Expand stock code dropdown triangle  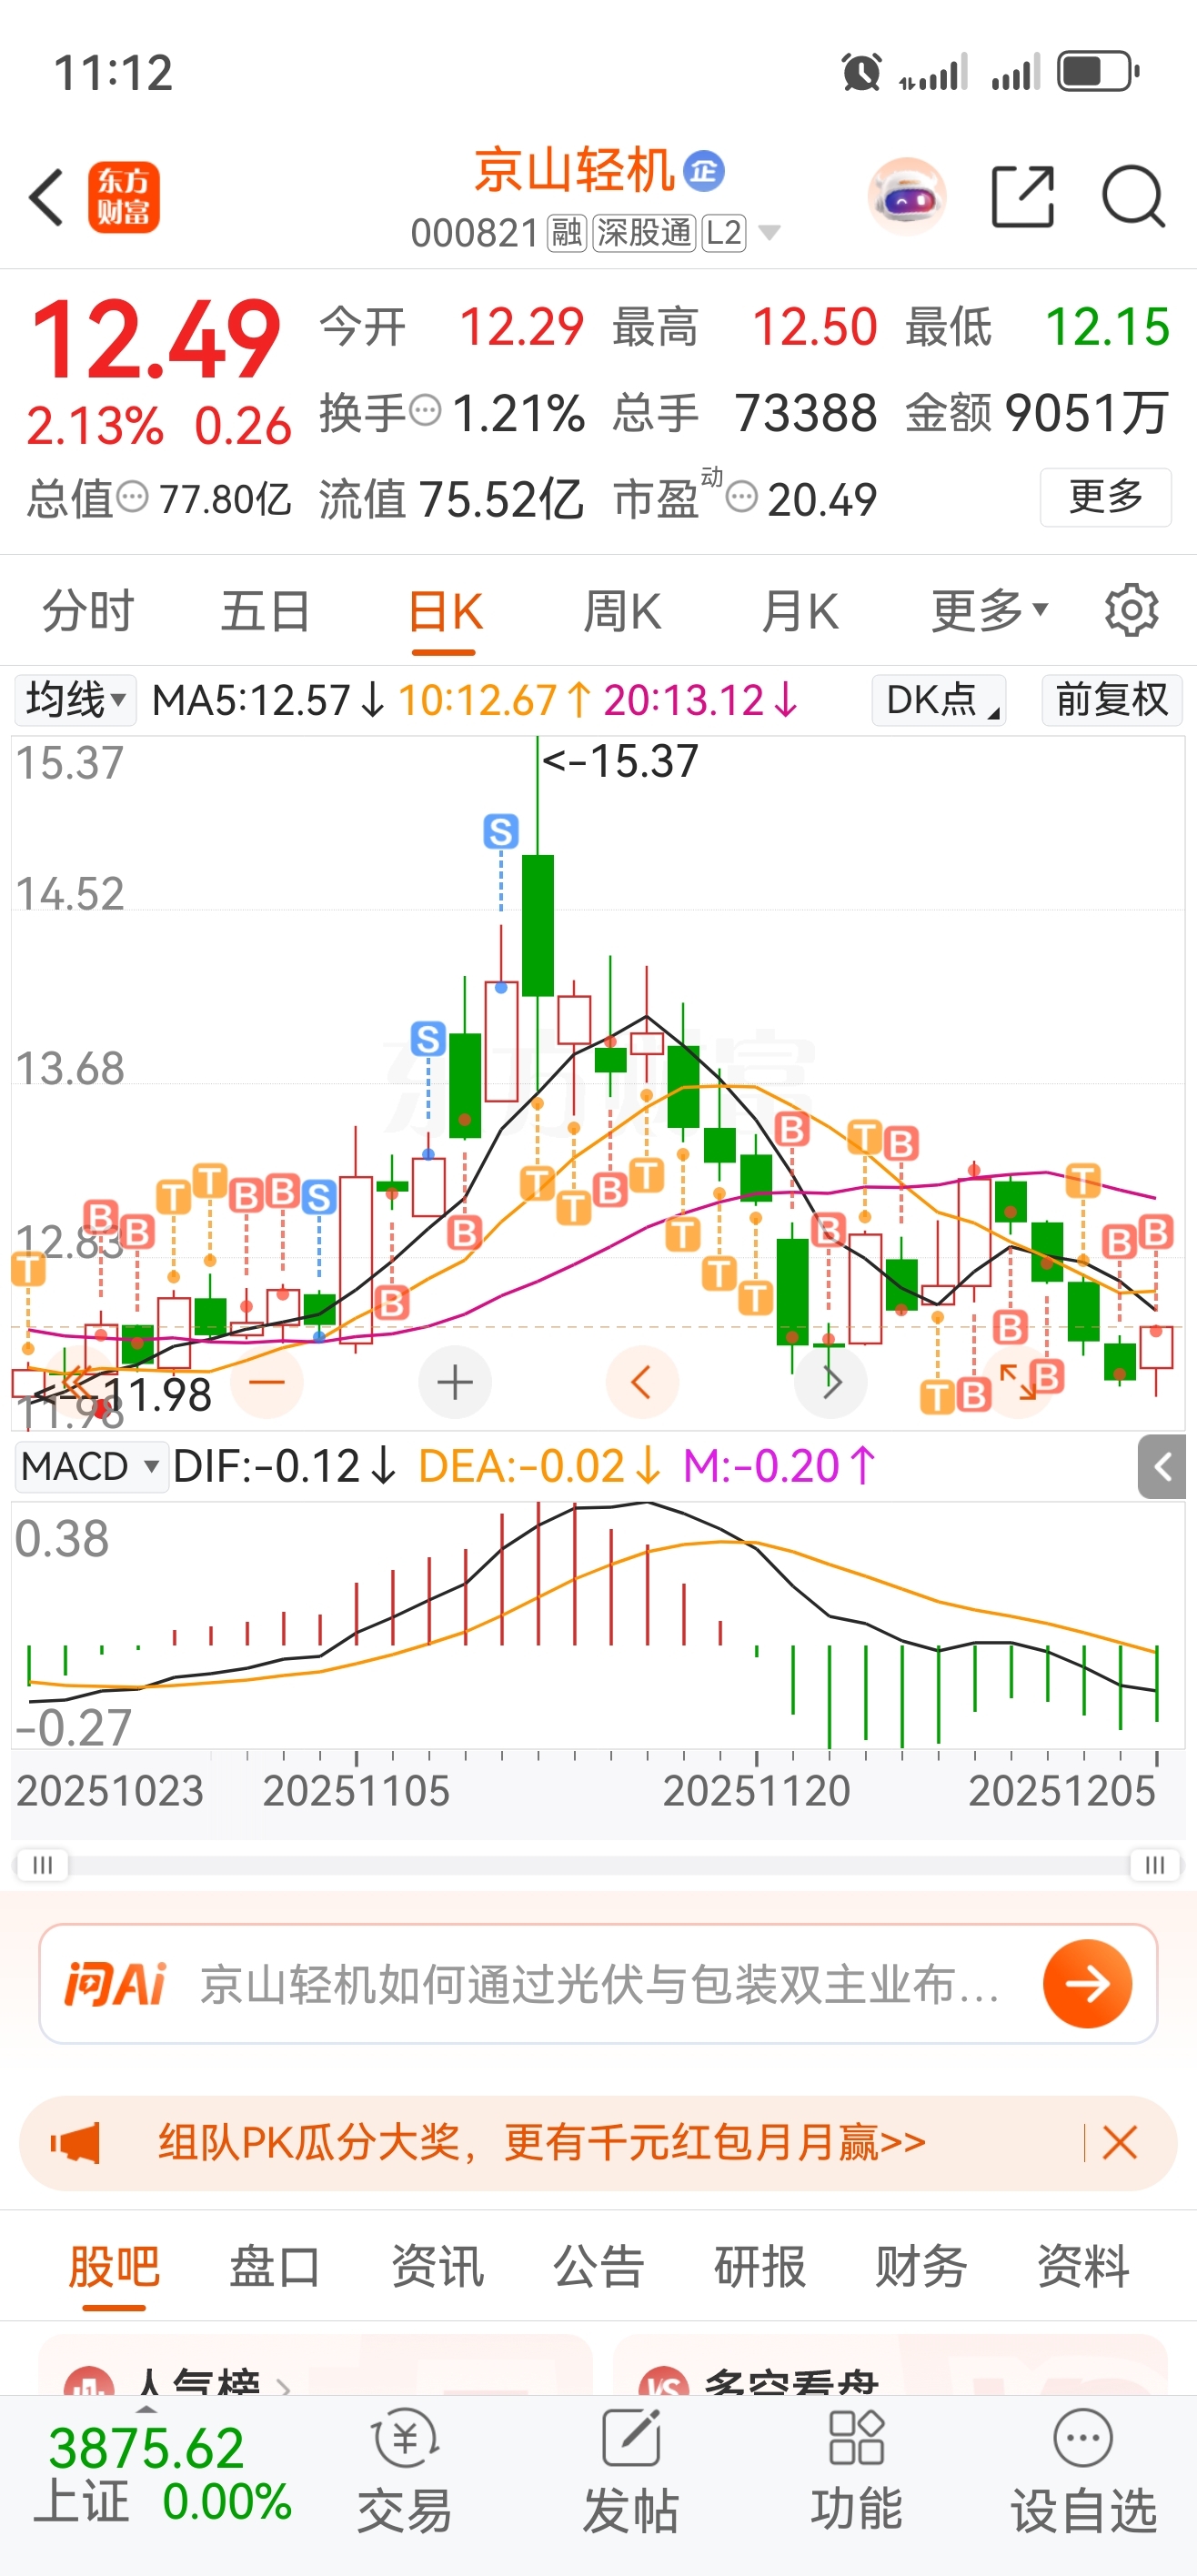pyautogui.click(x=769, y=233)
